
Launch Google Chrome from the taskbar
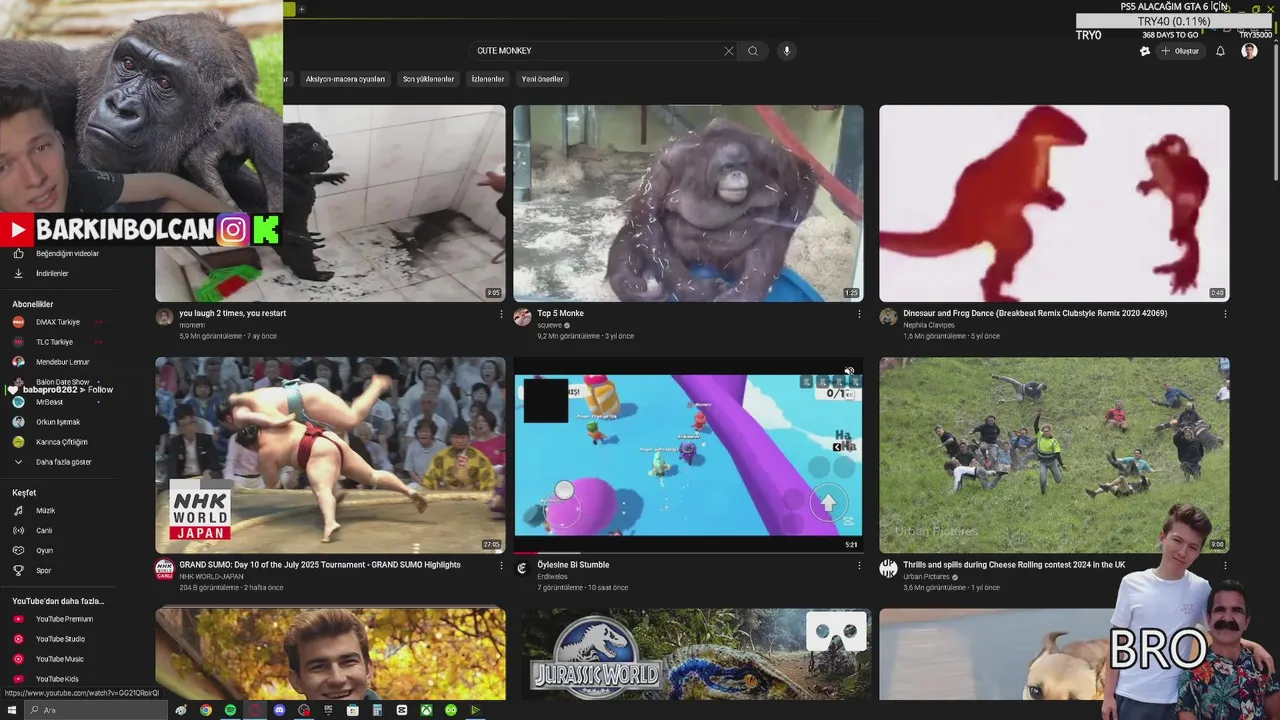pos(206,710)
